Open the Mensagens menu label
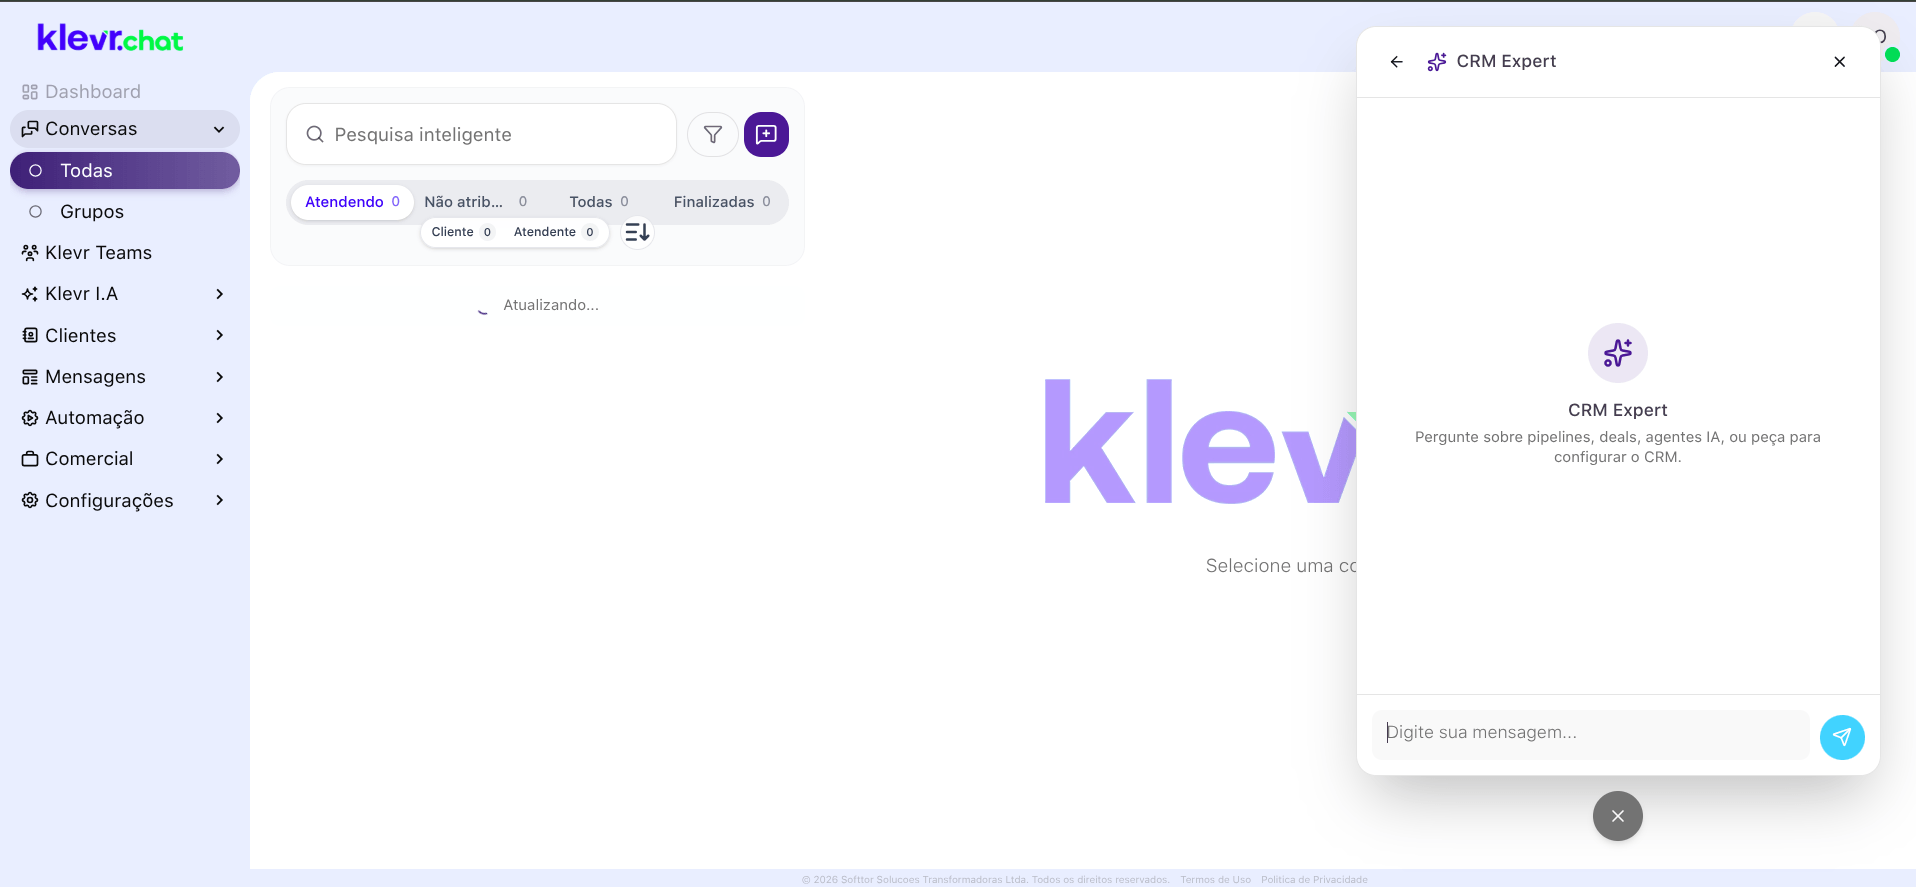1916x887 pixels. click(95, 377)
